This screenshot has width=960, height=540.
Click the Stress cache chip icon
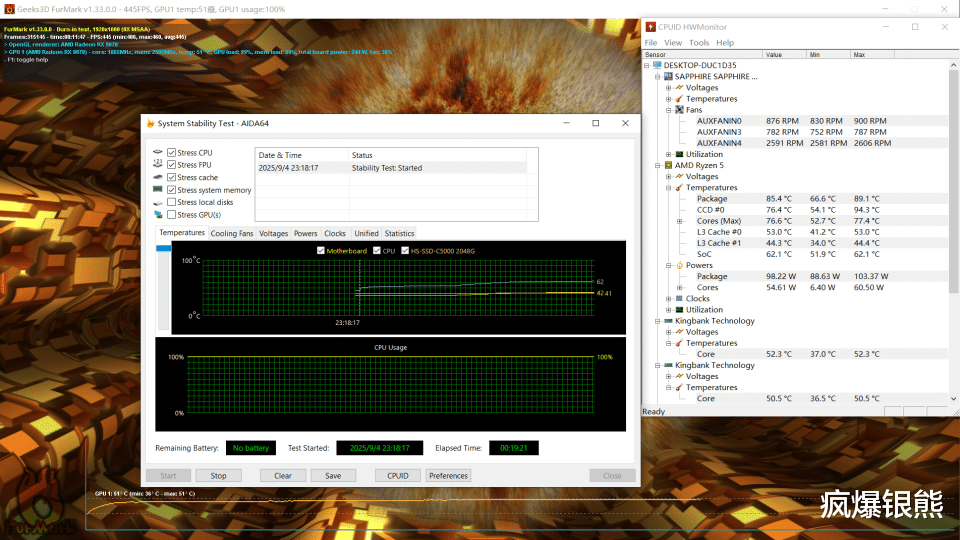pyautogui.click(x=158, y=177)
